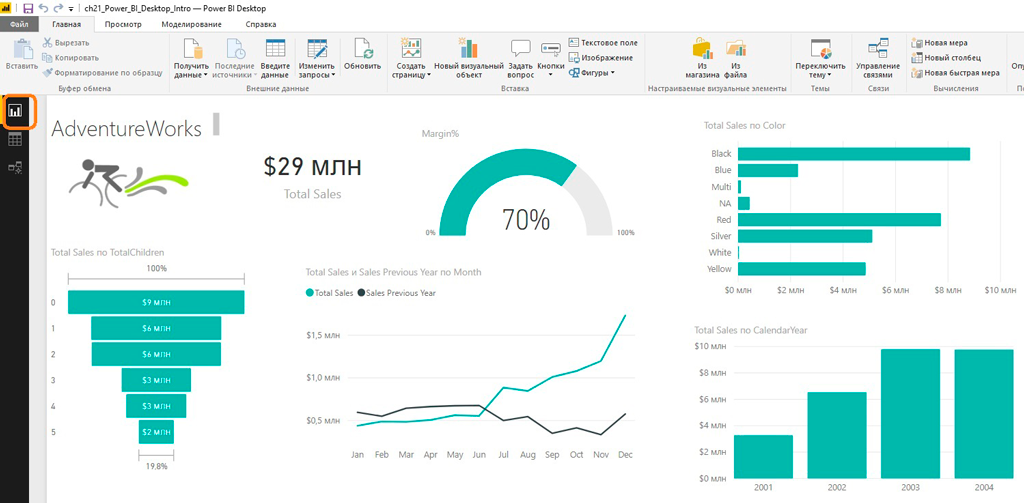The image size is (1024, 503).
Task: Open the Справка tab
Action: coord(261,24)
